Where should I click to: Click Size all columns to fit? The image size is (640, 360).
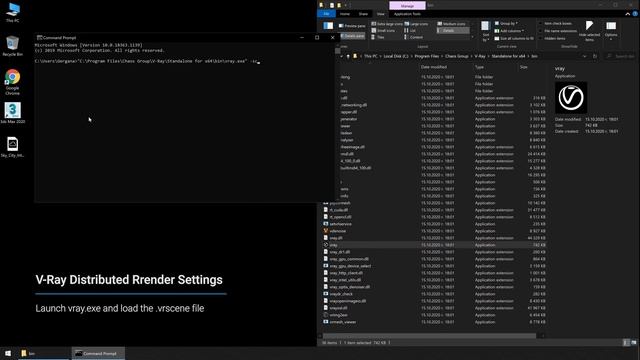coord(514,38)
